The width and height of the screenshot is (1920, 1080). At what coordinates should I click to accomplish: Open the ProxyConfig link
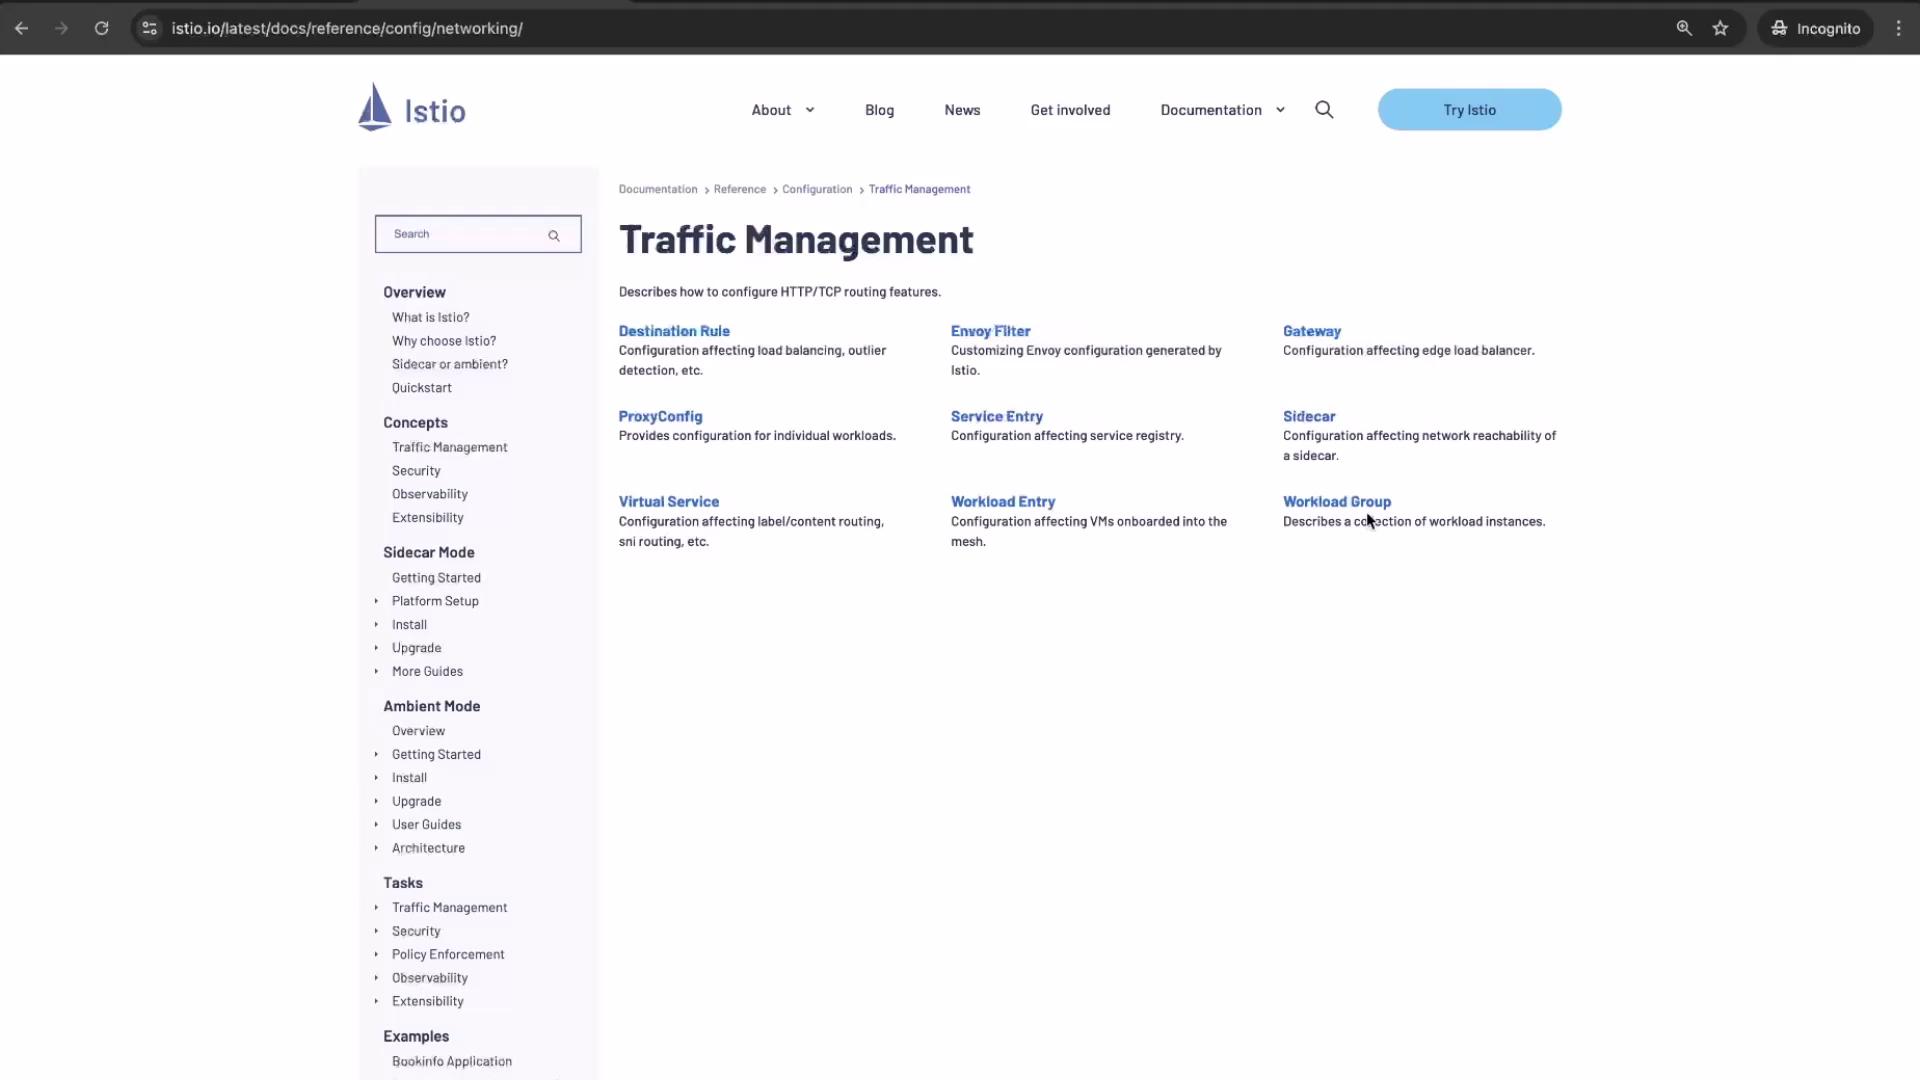tap(660, 416)
